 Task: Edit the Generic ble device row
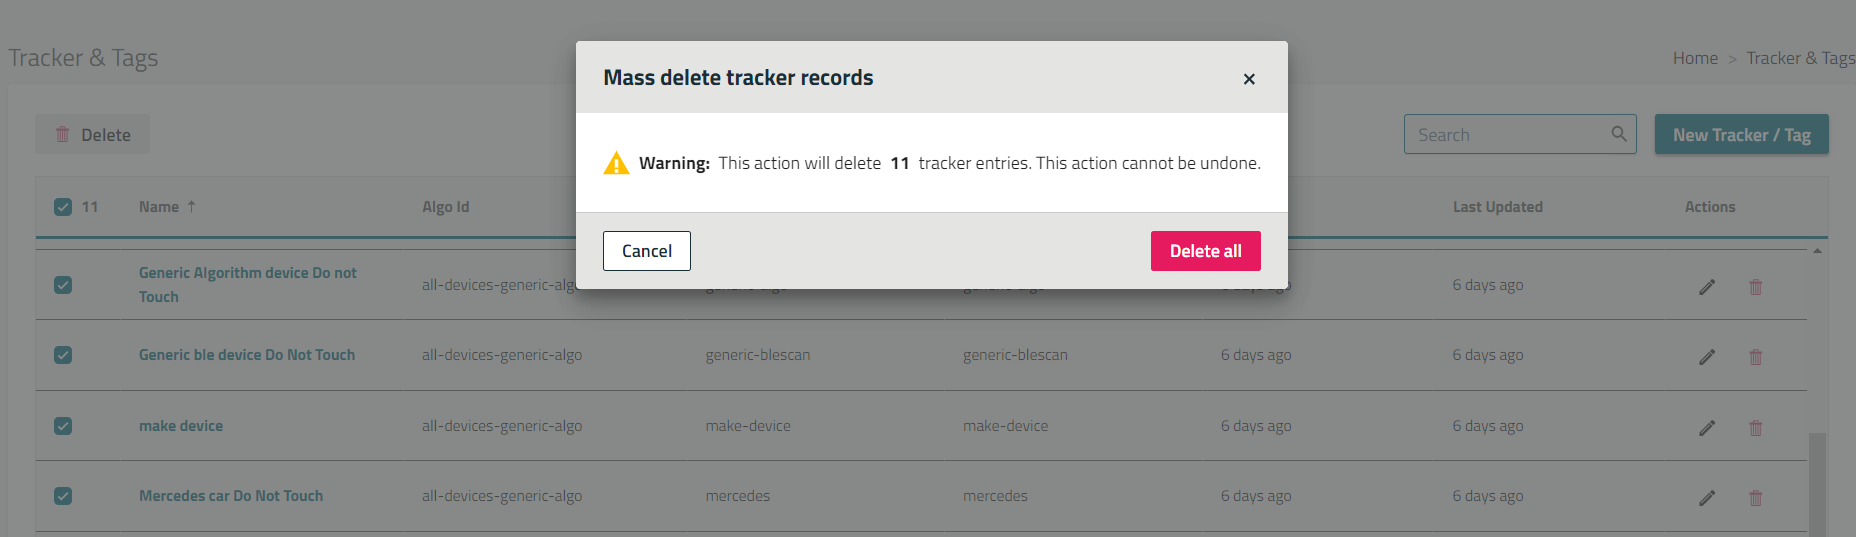[x=1707, y=357]
